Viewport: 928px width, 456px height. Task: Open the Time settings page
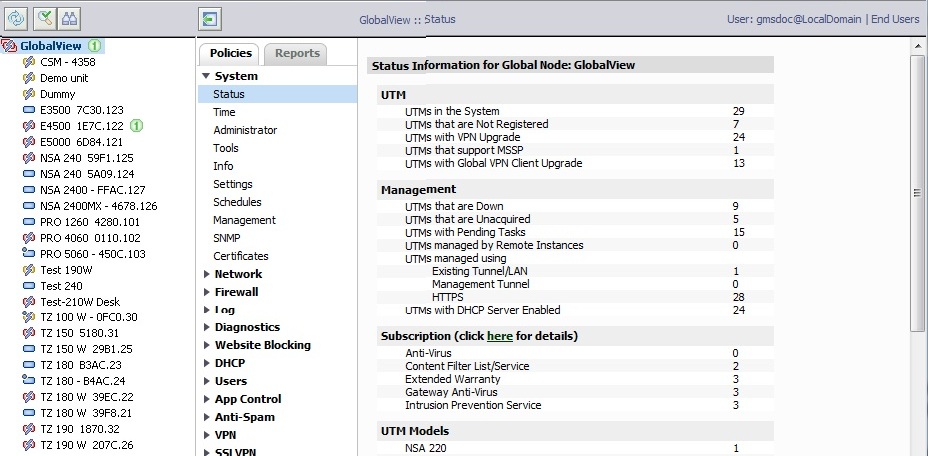click(224, 112)
